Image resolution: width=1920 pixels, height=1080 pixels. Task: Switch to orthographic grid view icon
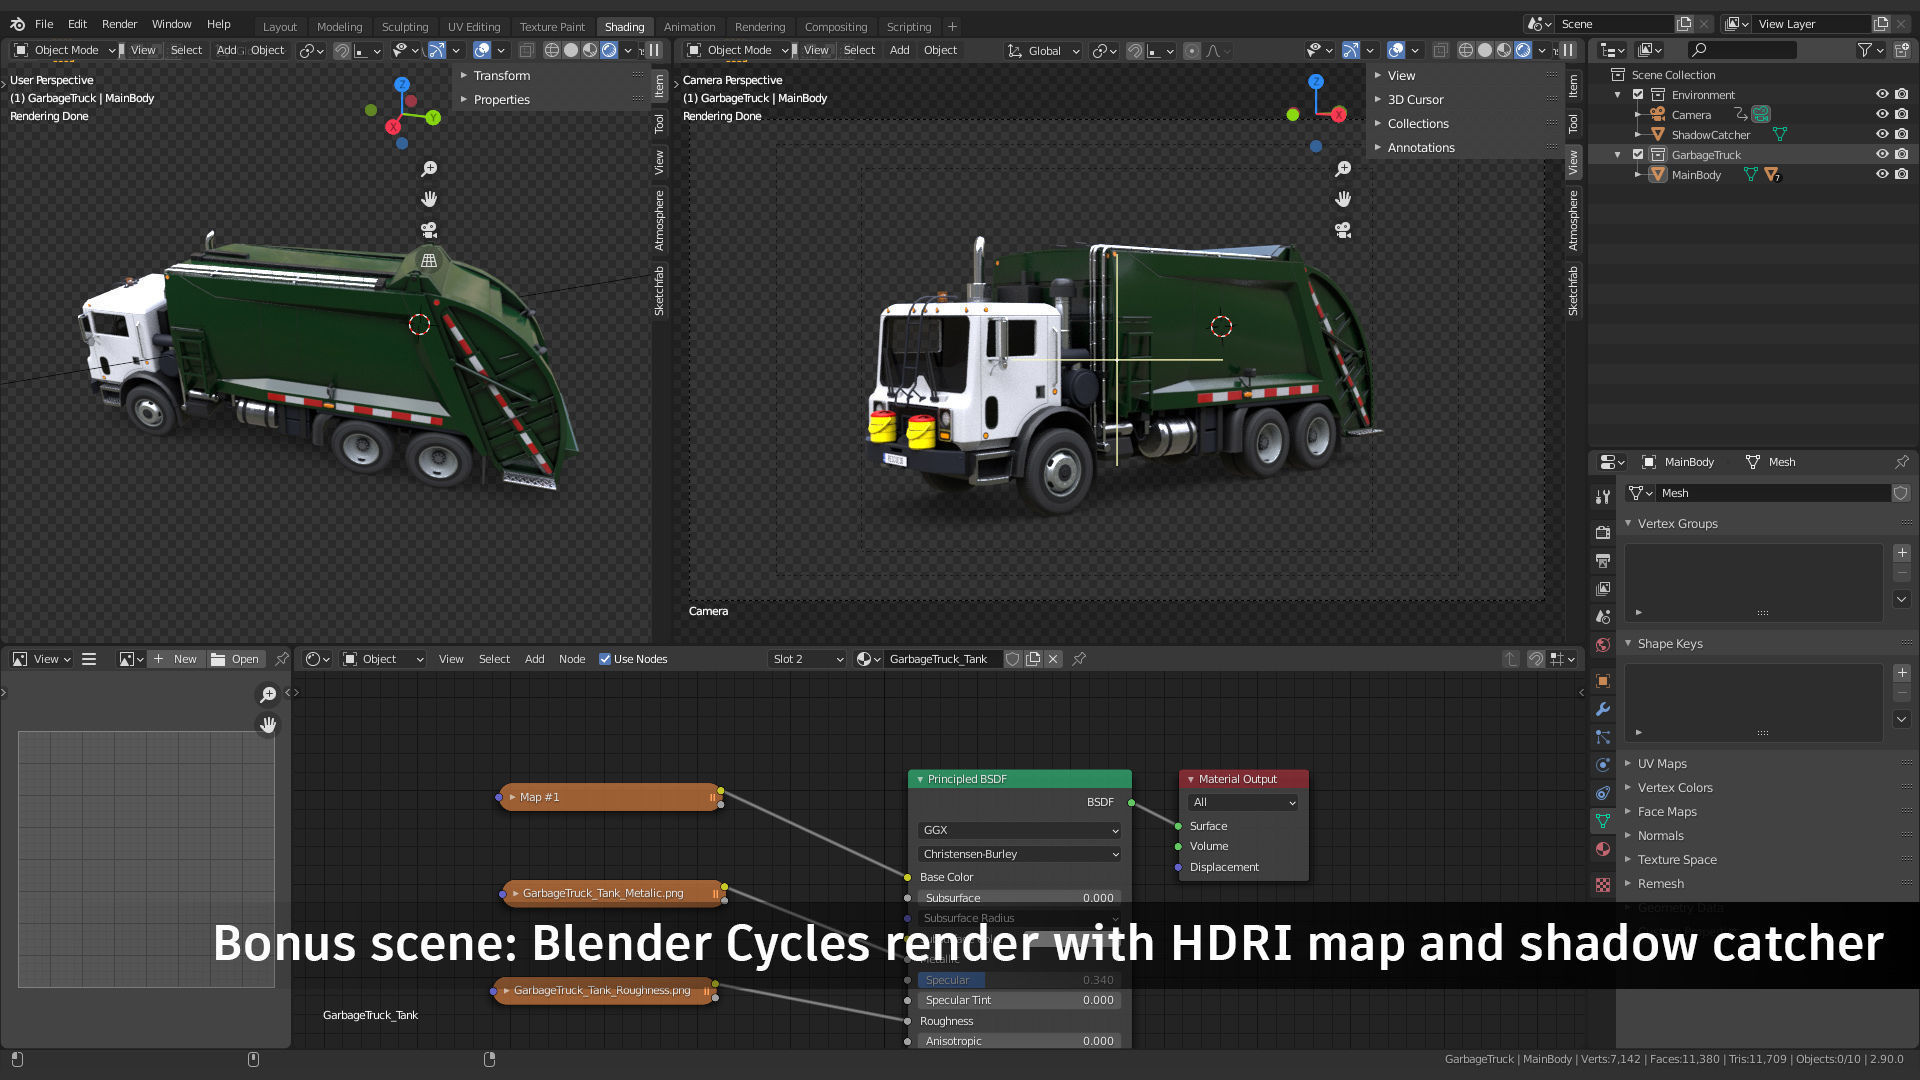(x=429, y=260)
